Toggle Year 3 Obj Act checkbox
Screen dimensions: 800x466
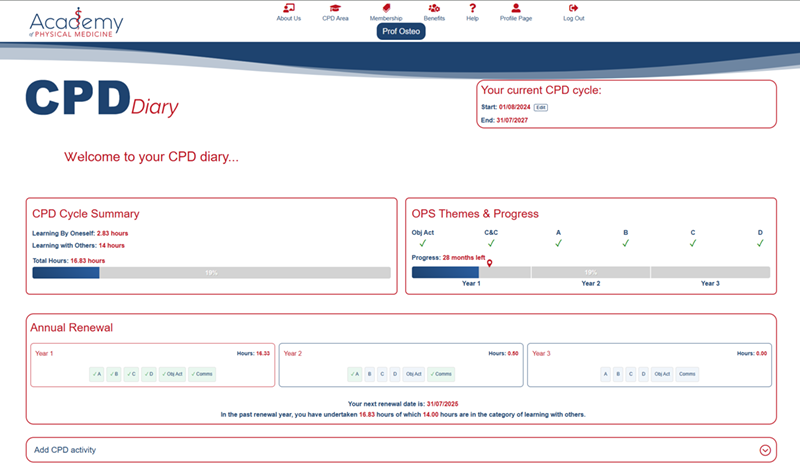pyautogui.click(x=662, y=374)
